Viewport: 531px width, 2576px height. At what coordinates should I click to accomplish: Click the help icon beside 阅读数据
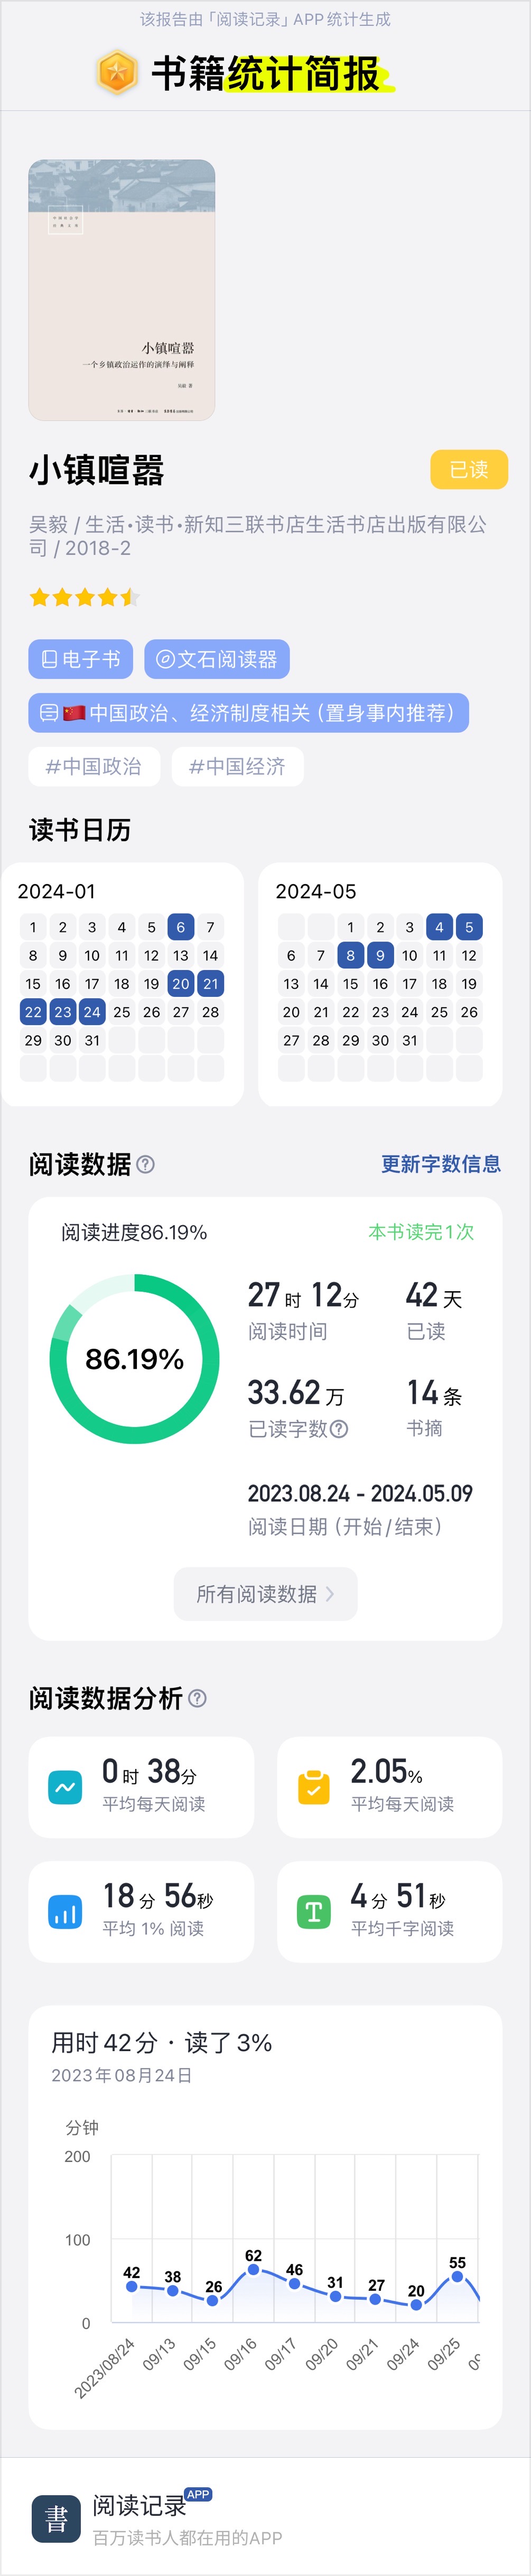coord(145,1164)
